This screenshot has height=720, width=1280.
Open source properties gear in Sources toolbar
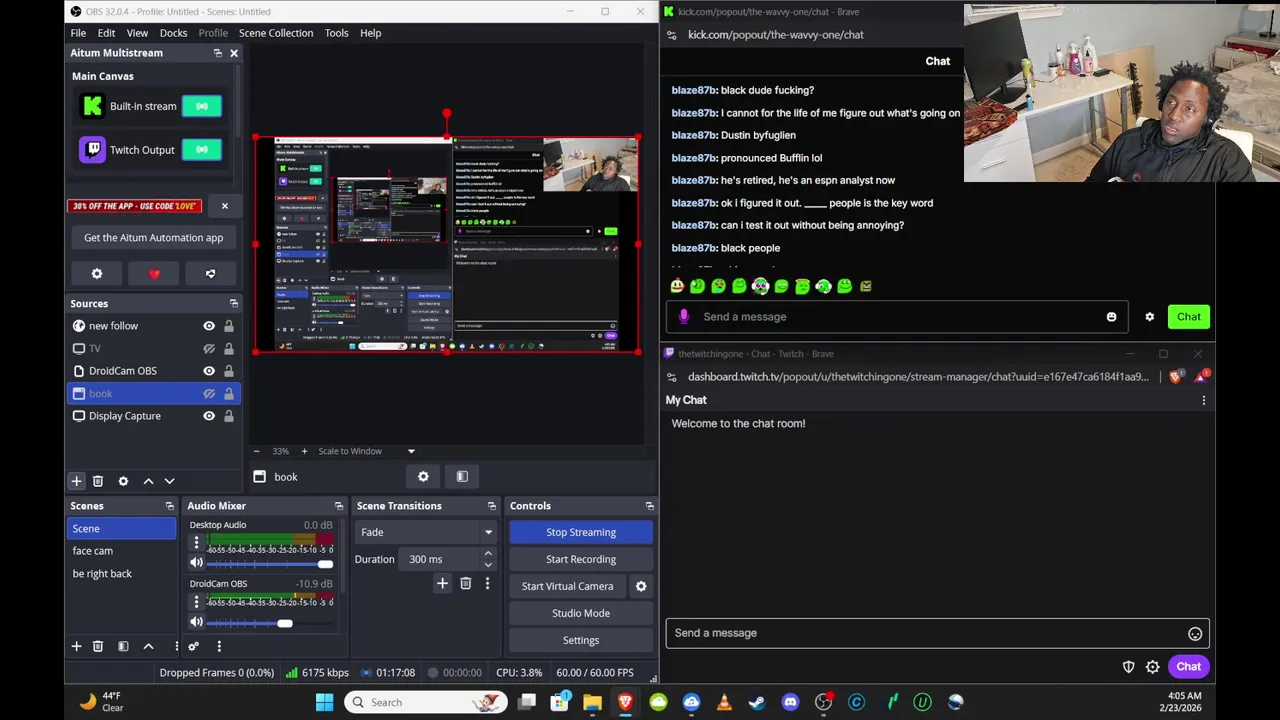tap(123, 481)
